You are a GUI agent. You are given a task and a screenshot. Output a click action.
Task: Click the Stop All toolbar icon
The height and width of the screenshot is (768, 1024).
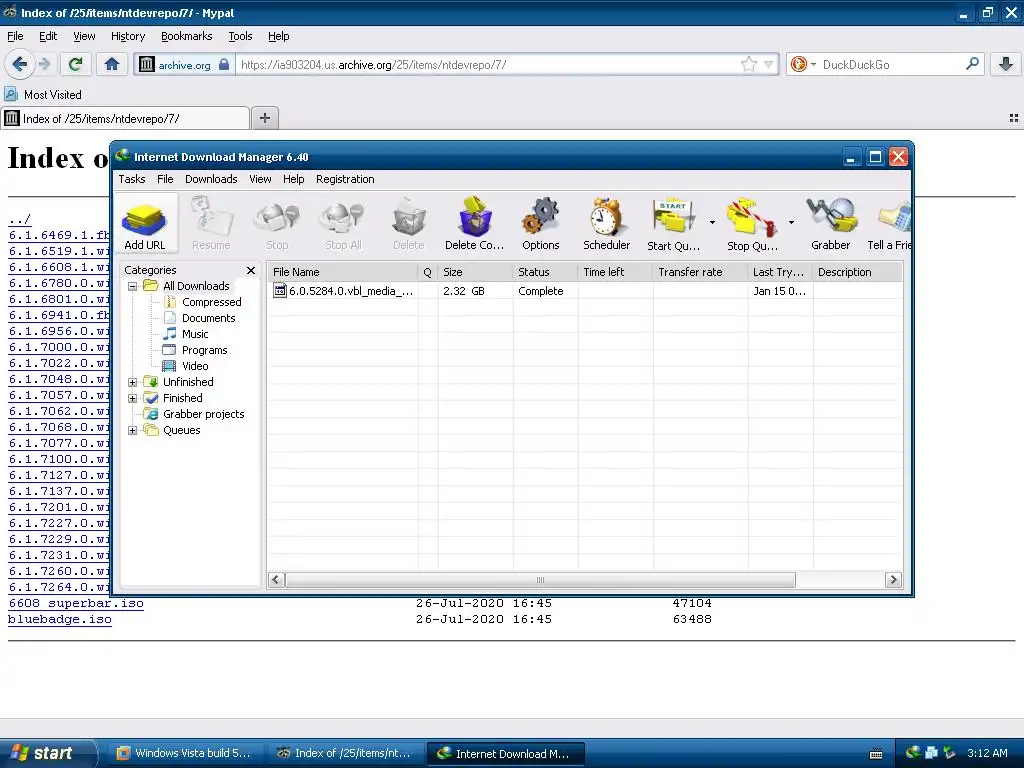[344, 224]
